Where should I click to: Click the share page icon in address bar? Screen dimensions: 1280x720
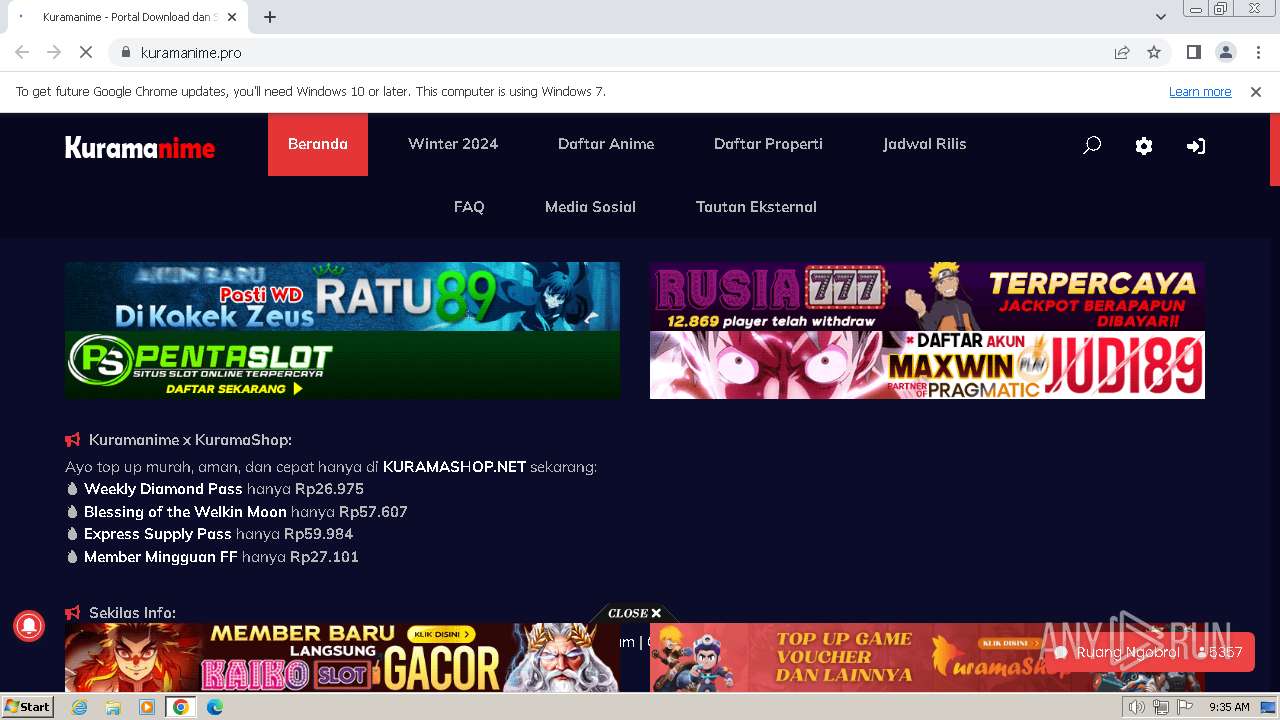1122,52
